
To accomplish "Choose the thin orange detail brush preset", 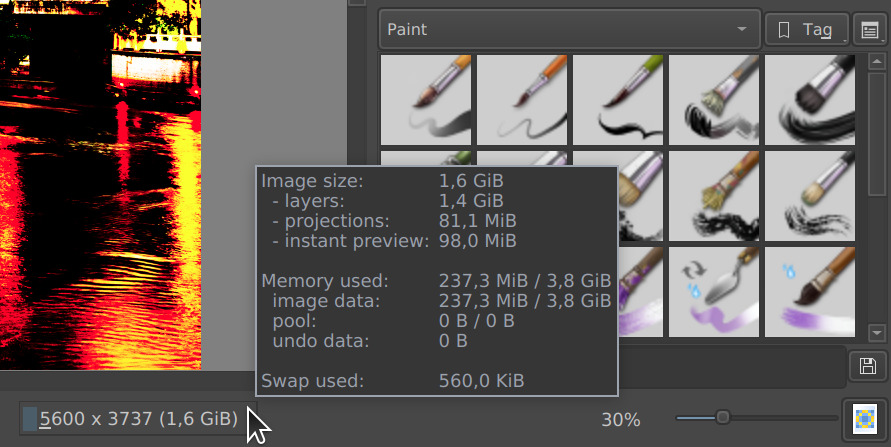I will click(x=522, y=99).
